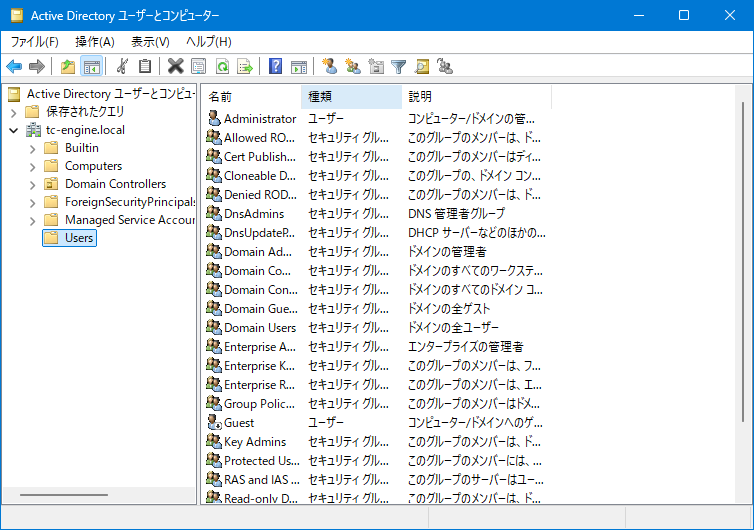The width and height of the screenshot is (754, 530).
Task: Click the tree pane horizontal scrollbar
Action: (64, 494)
